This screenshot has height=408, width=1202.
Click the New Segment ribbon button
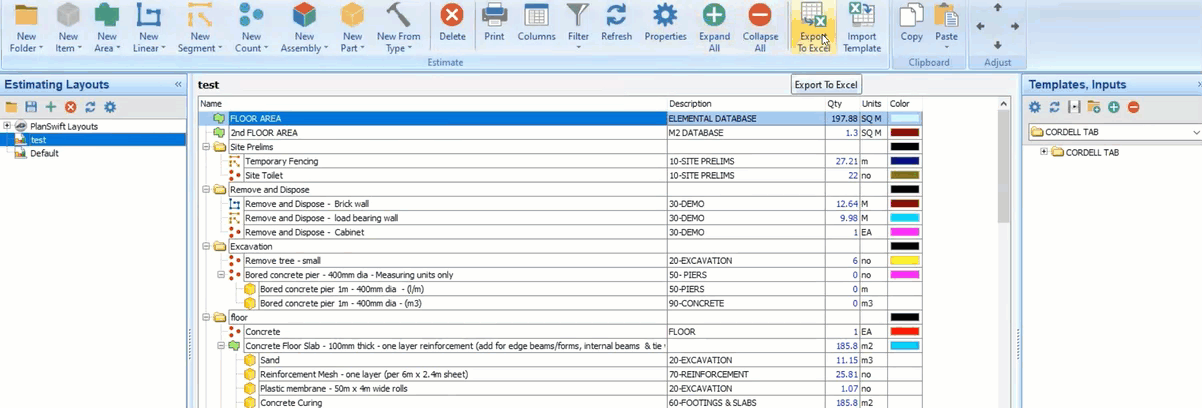click(198, 28)
